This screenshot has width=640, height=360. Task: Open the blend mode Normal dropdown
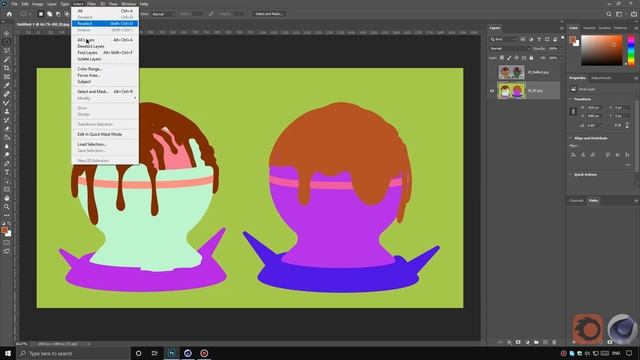[x=509, y=49]
